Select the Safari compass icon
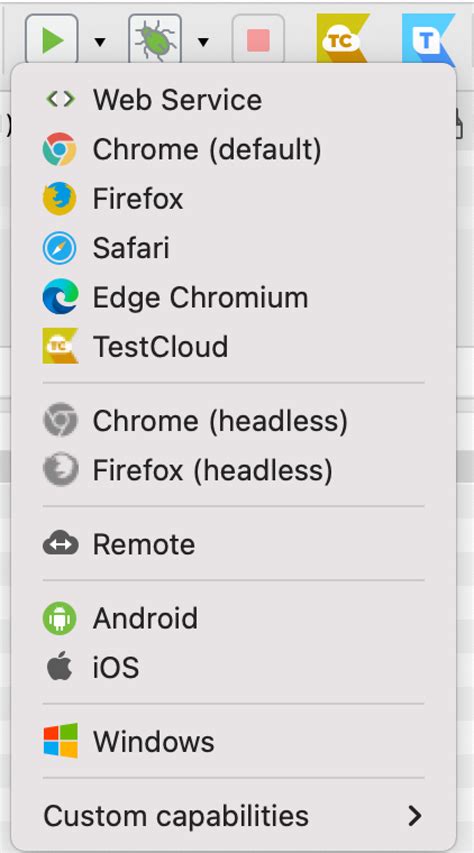The width and height of the screenshot is (474, 853). click(x=59, y=248)
